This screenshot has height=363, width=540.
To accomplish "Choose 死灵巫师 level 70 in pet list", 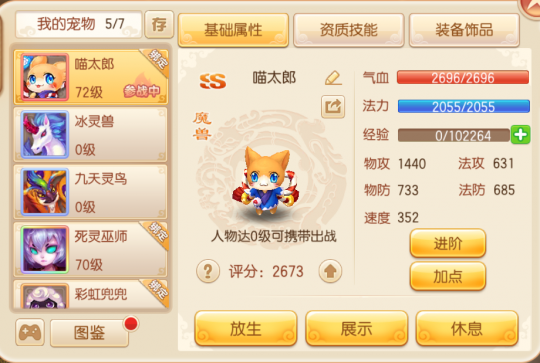I will tap(91, 250).
